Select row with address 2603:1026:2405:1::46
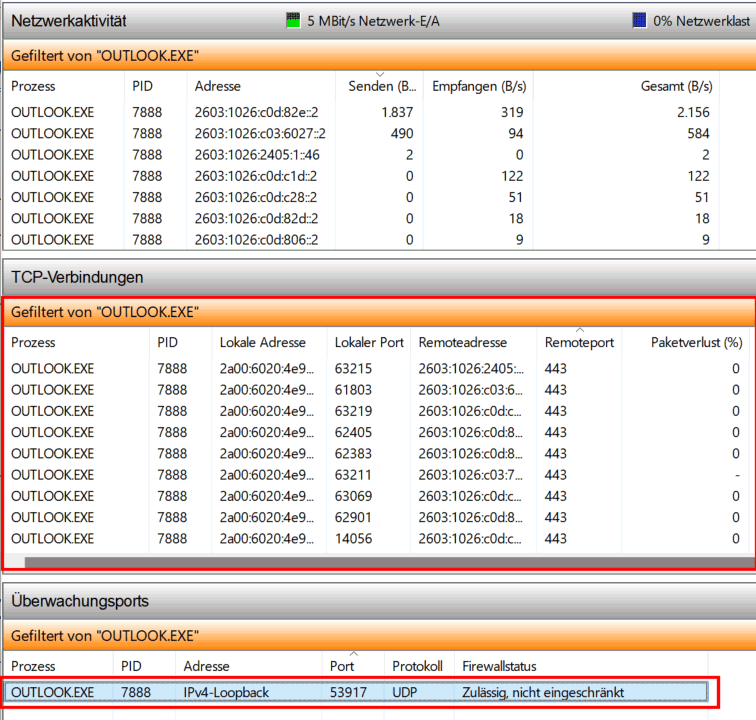756x720 pixels. (361, 155)
